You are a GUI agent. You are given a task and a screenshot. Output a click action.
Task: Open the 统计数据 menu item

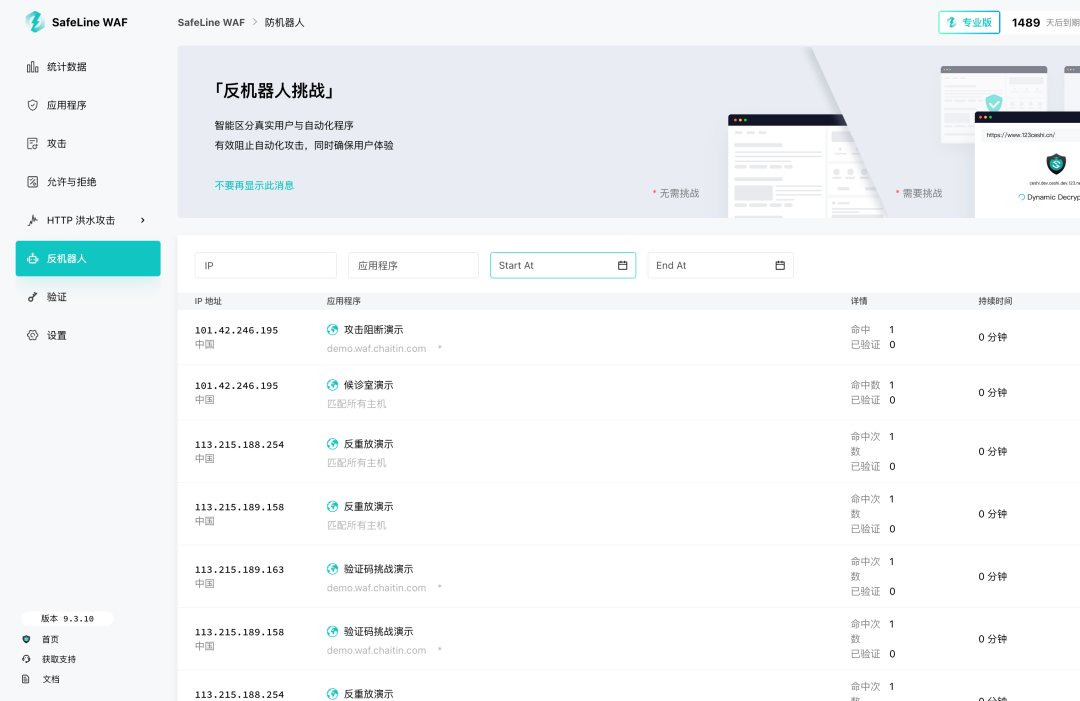(x=88, y=67)
